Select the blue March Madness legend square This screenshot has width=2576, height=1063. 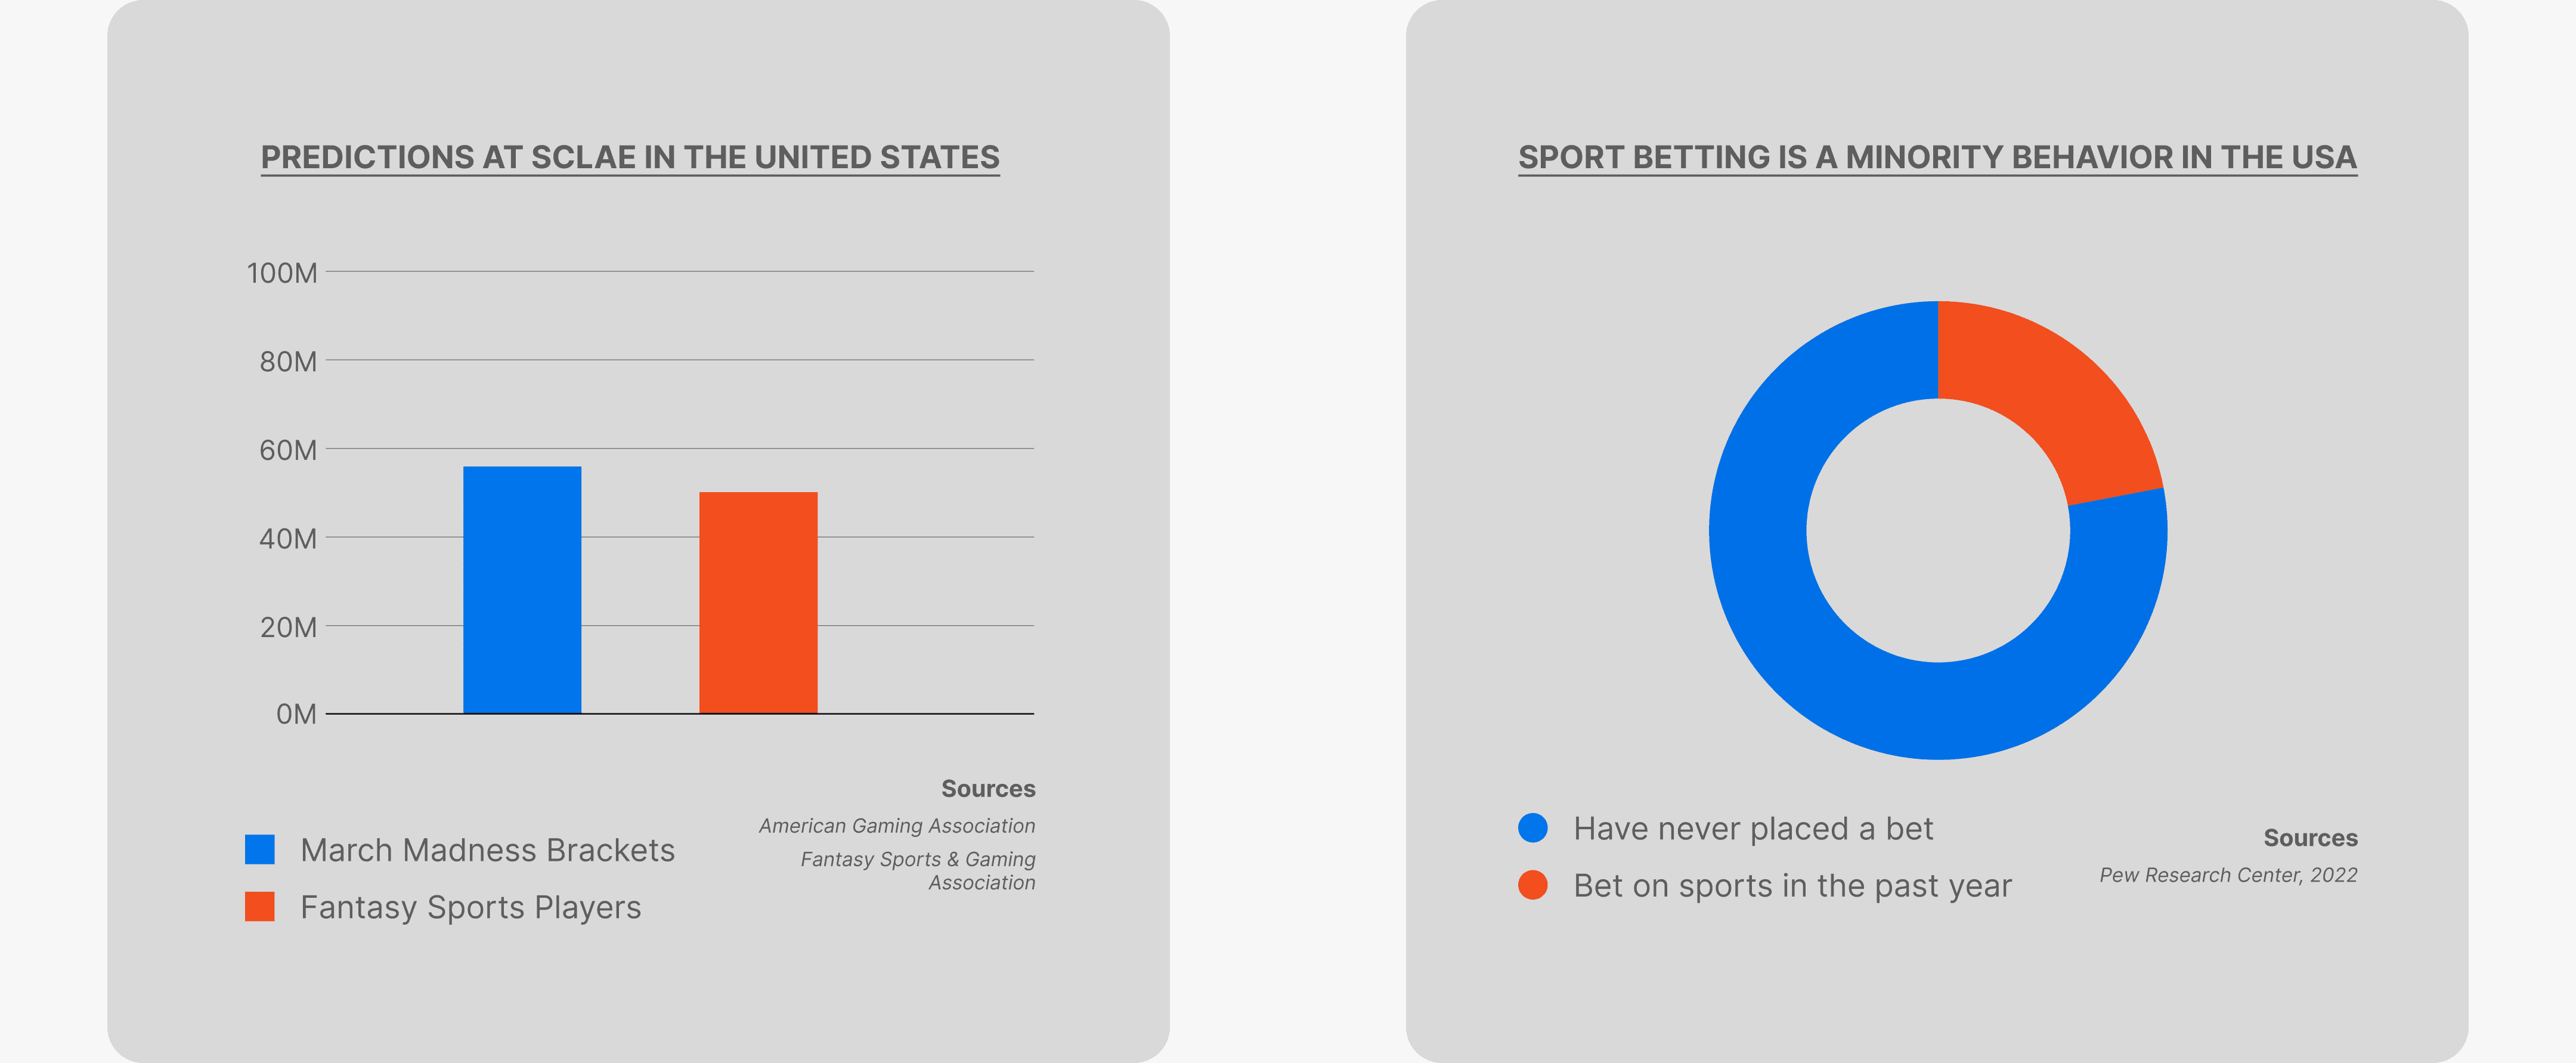260,849
